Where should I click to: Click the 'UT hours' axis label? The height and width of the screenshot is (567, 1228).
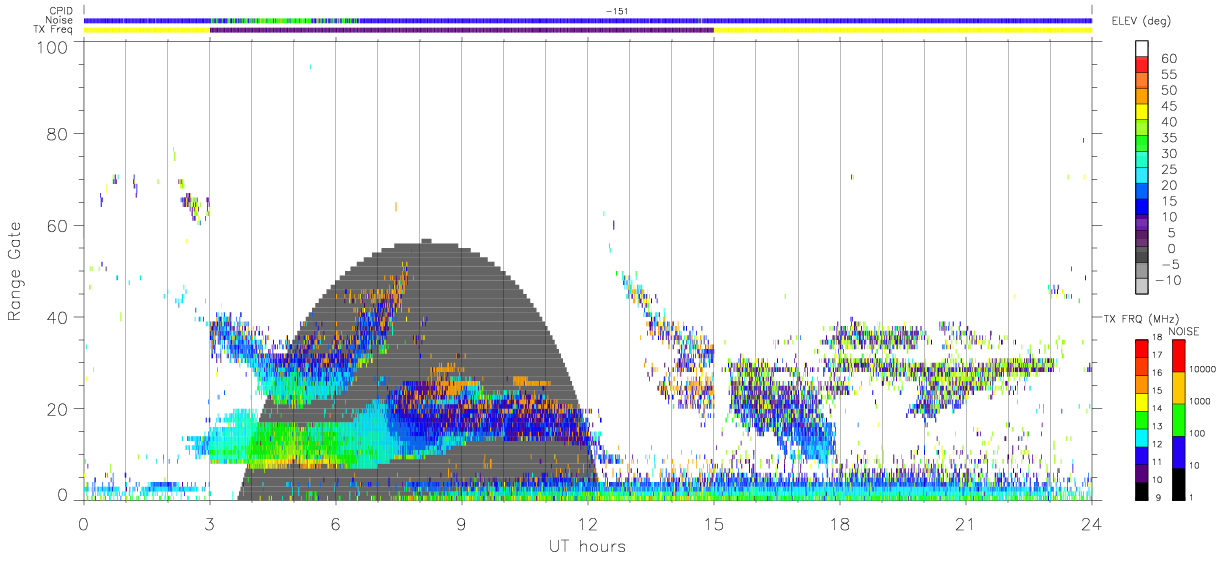pos(586,547)
